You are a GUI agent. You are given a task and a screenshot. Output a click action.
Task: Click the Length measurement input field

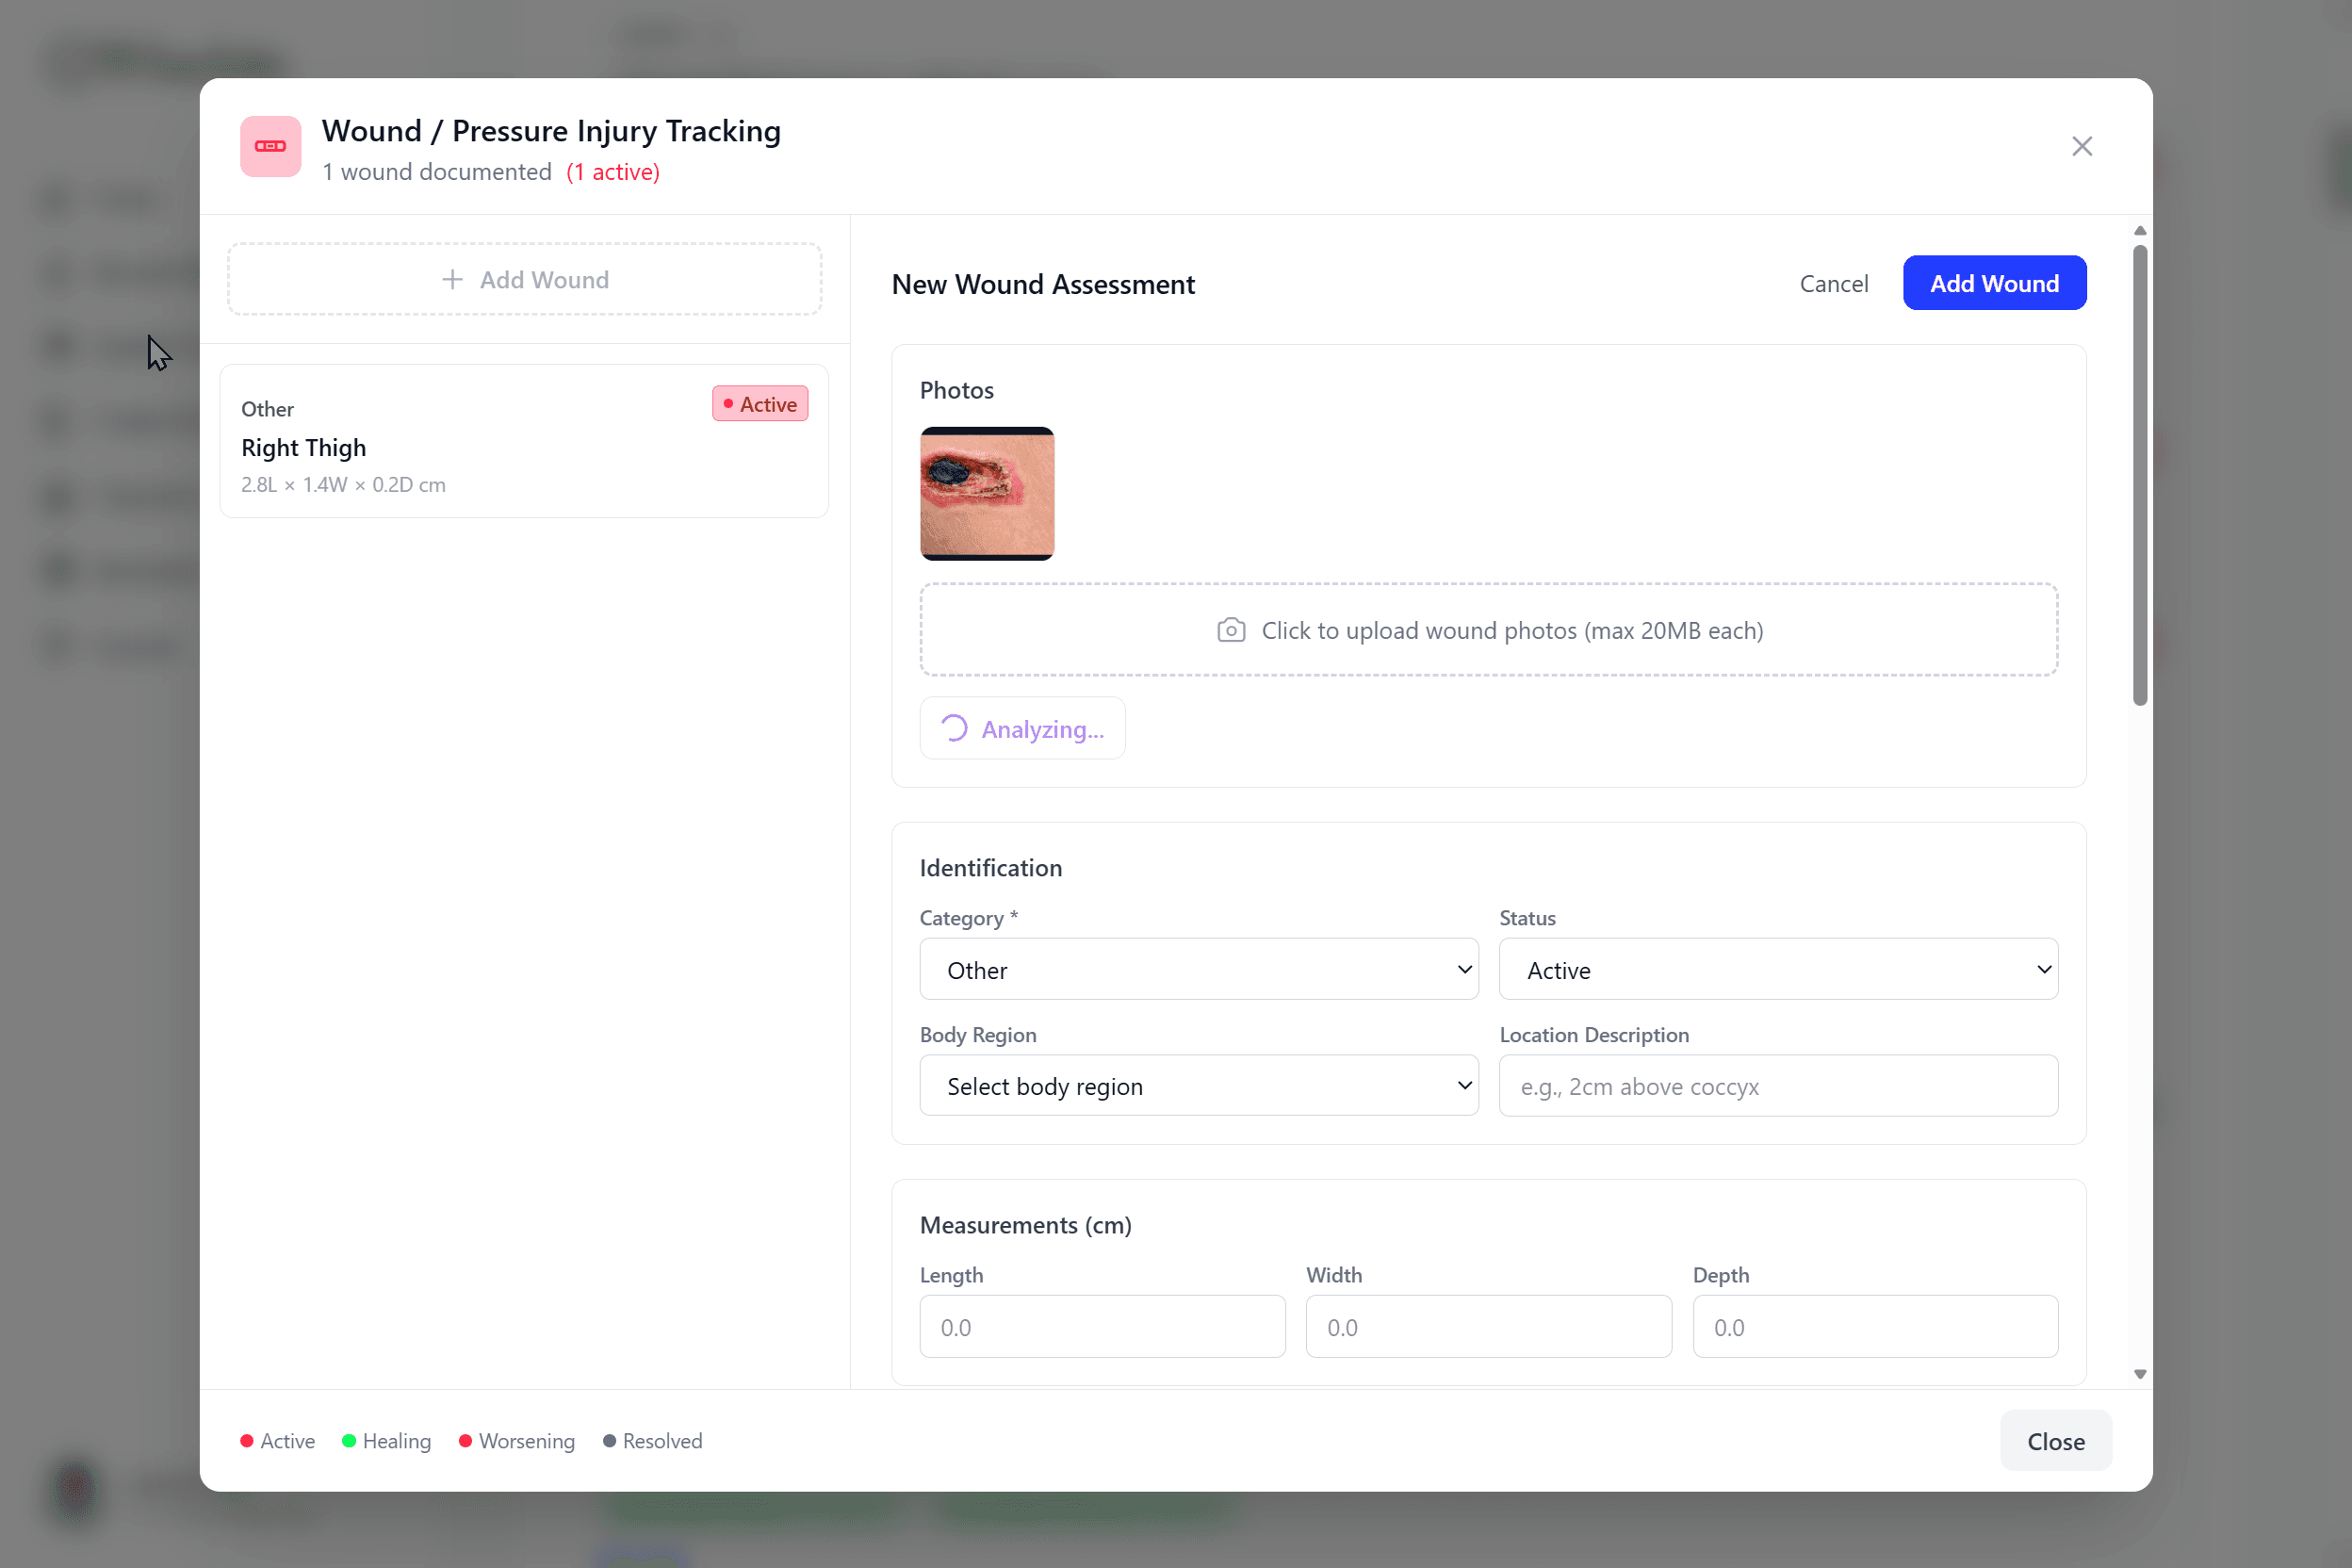(x=1102, y=1327)
